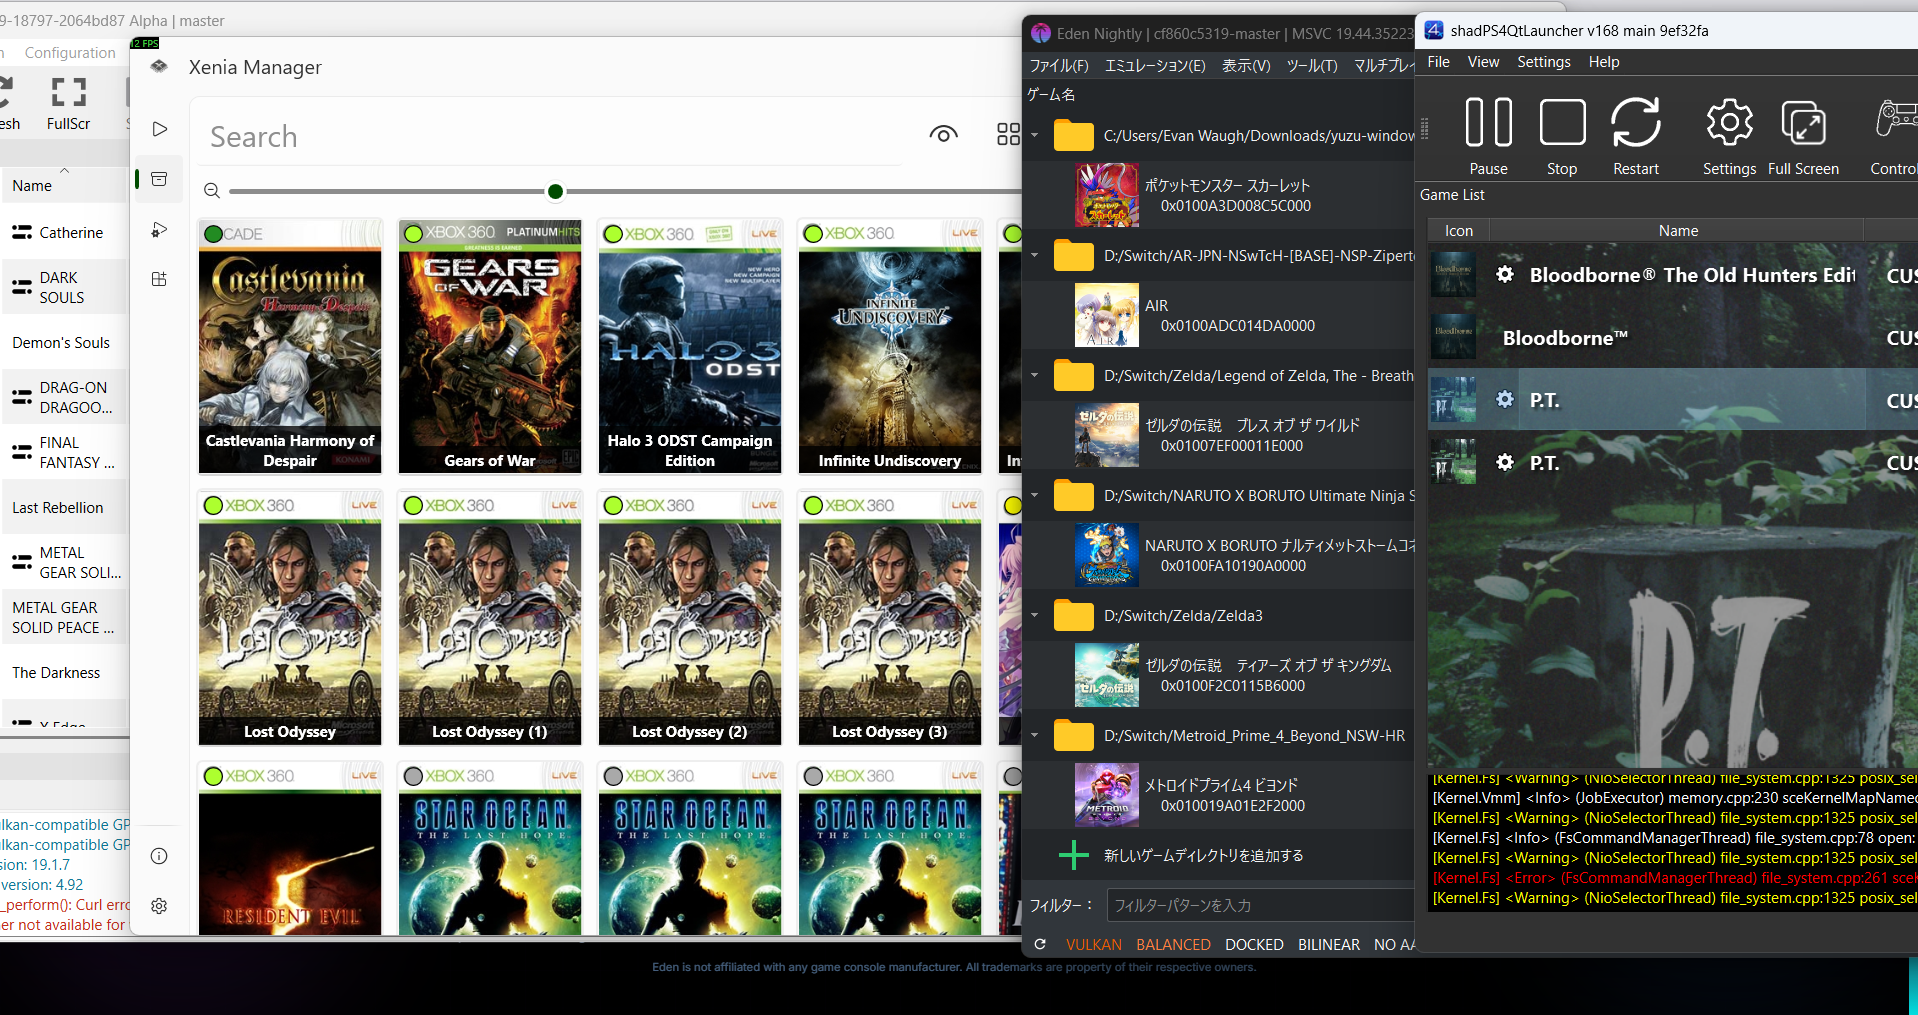Click the Icon column header in shadPS4
This screenshot has height=1015, width=1918.
tap(1459, 231)
